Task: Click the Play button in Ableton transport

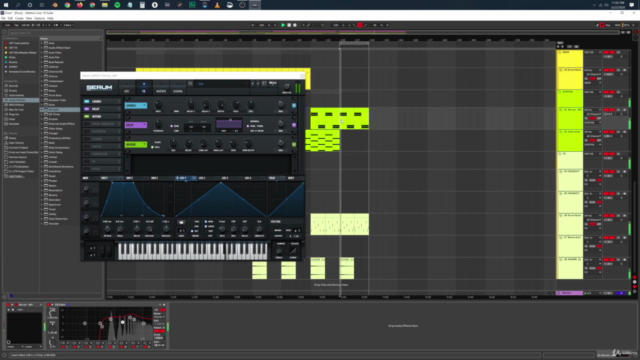Action: (x=283, y=25)
